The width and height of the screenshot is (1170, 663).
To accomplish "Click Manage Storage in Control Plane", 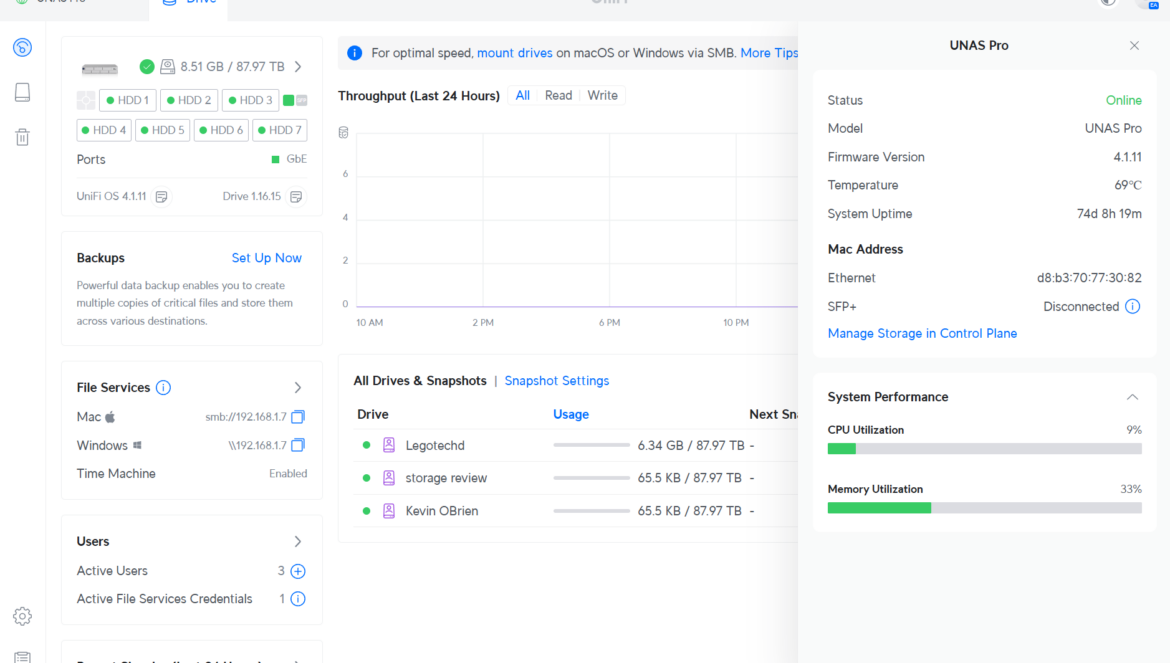I will pyautogui.click(x=922, y=333).
